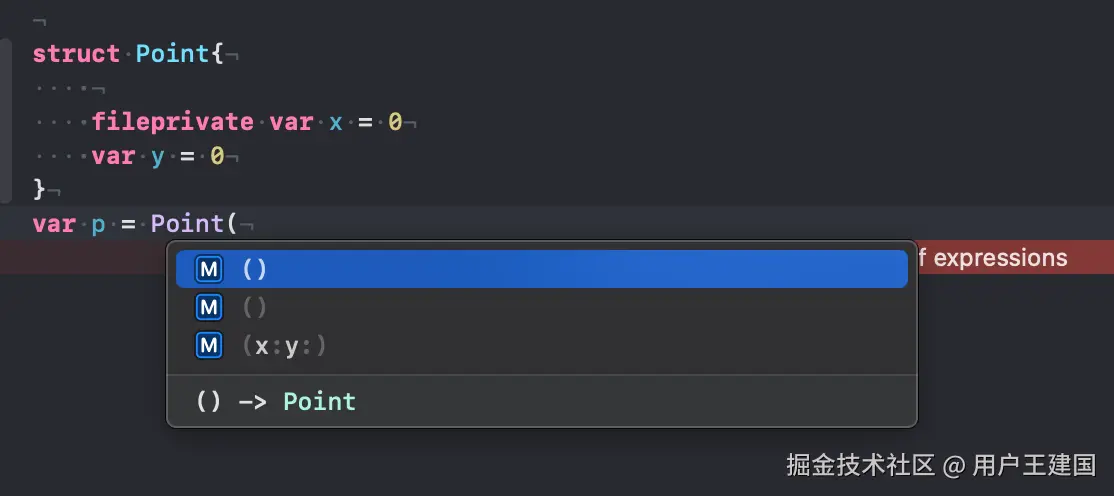The height and width of the screenshot is (496, 1114).
Task: Click the M icon on the highlighted suggestion
Action: [208, 269]
